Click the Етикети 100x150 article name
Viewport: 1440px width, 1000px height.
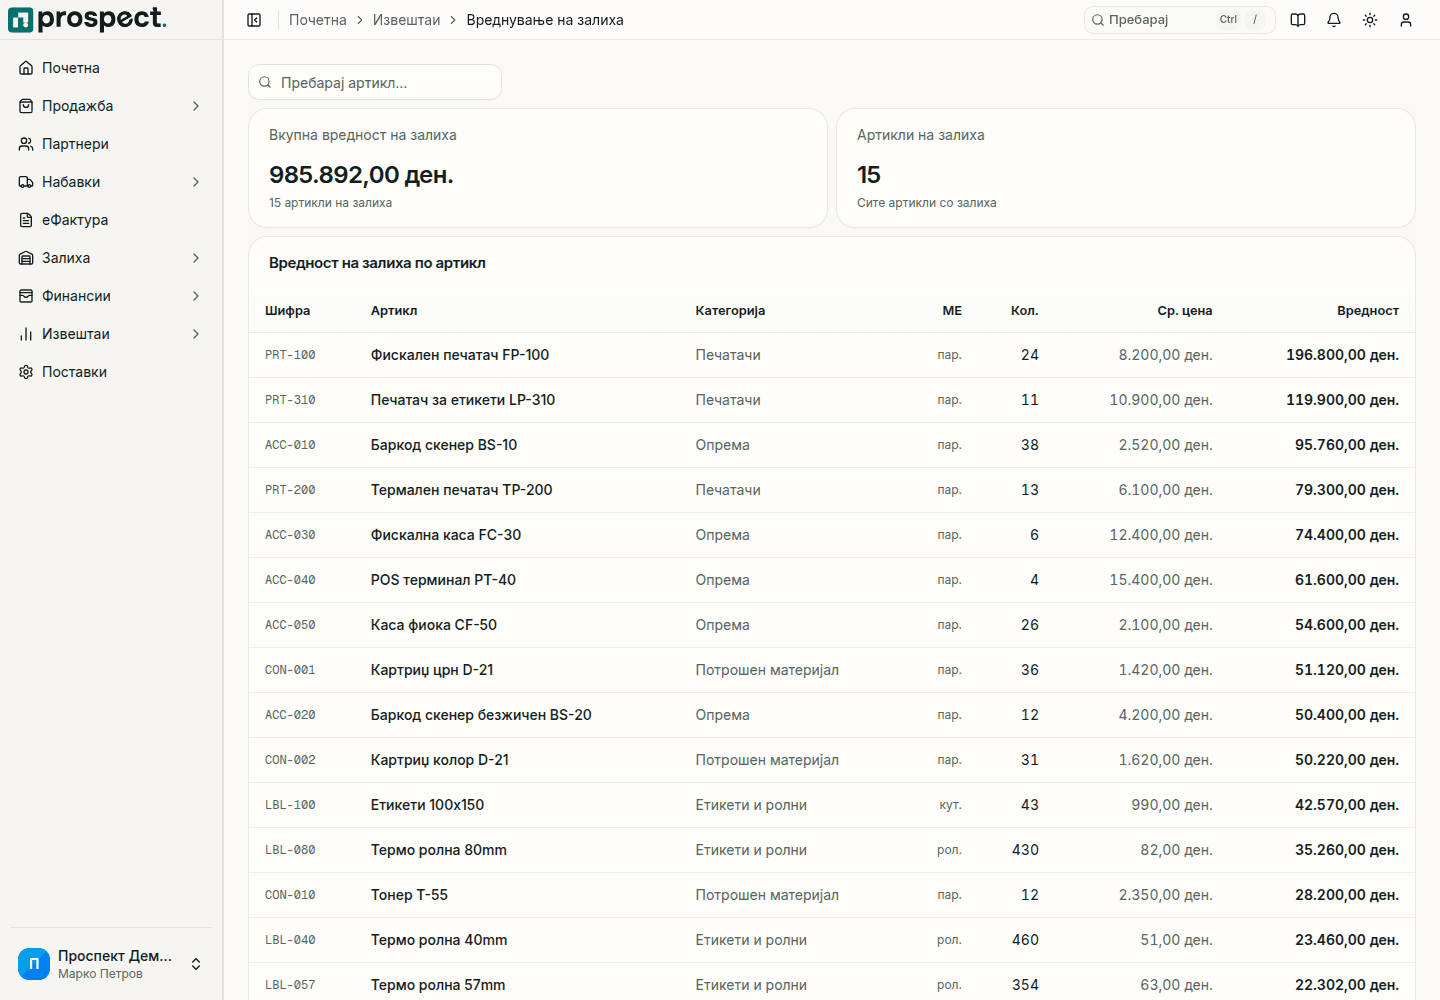point(427,805)
